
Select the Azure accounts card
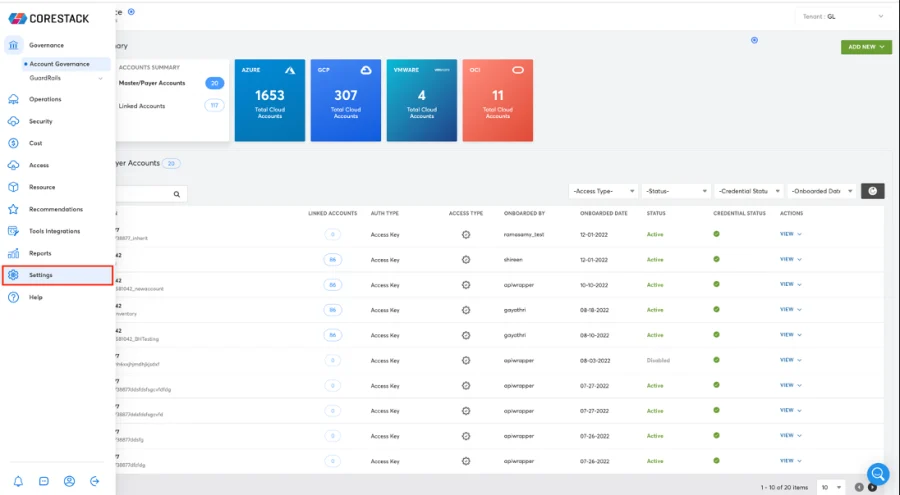[x=268, y=100]
